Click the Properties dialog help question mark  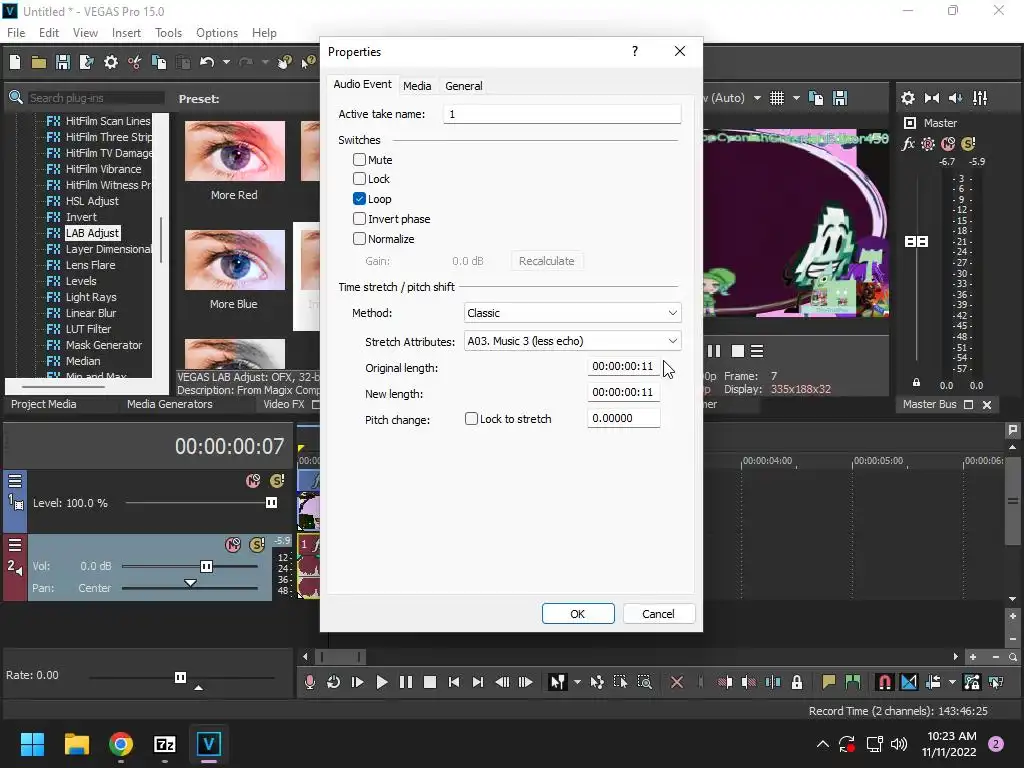(x=635, y=51)
